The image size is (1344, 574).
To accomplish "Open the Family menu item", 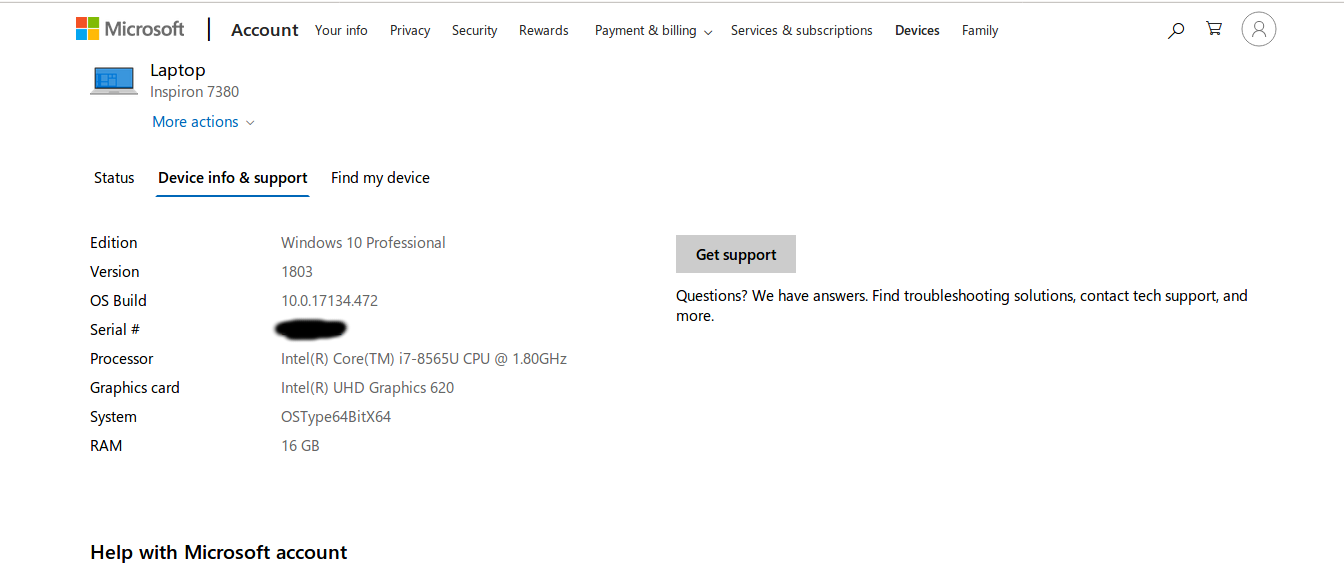I will [980, 31].
